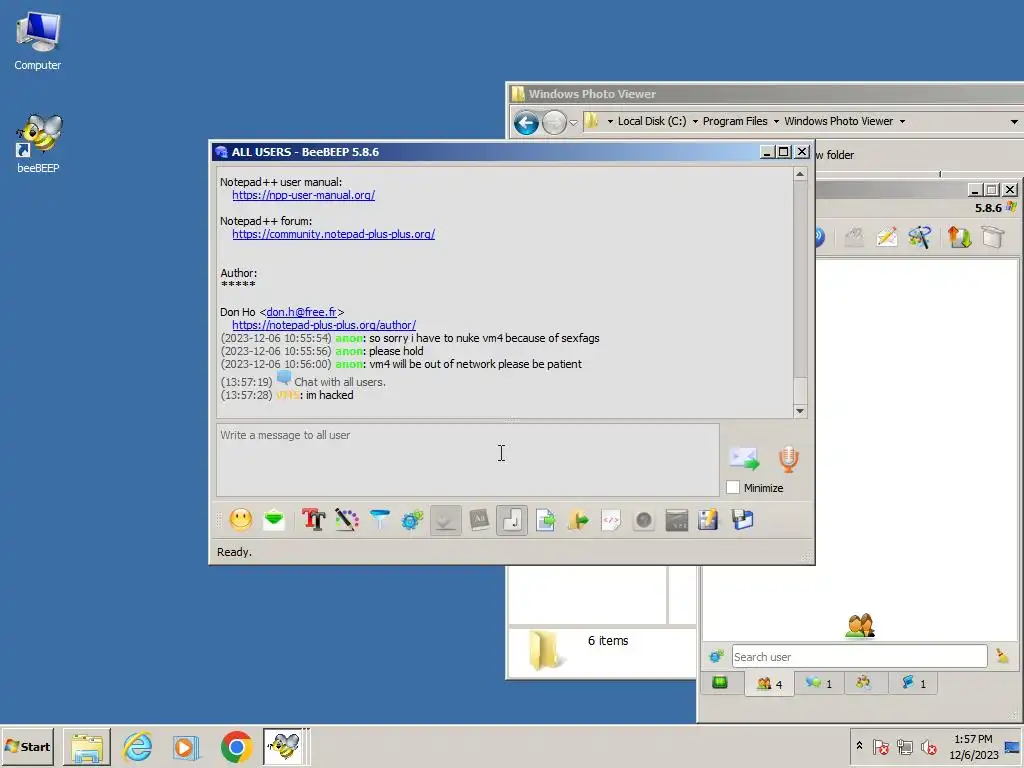
Task: Send the message with envelope arrow button
Action: (744, 458)
